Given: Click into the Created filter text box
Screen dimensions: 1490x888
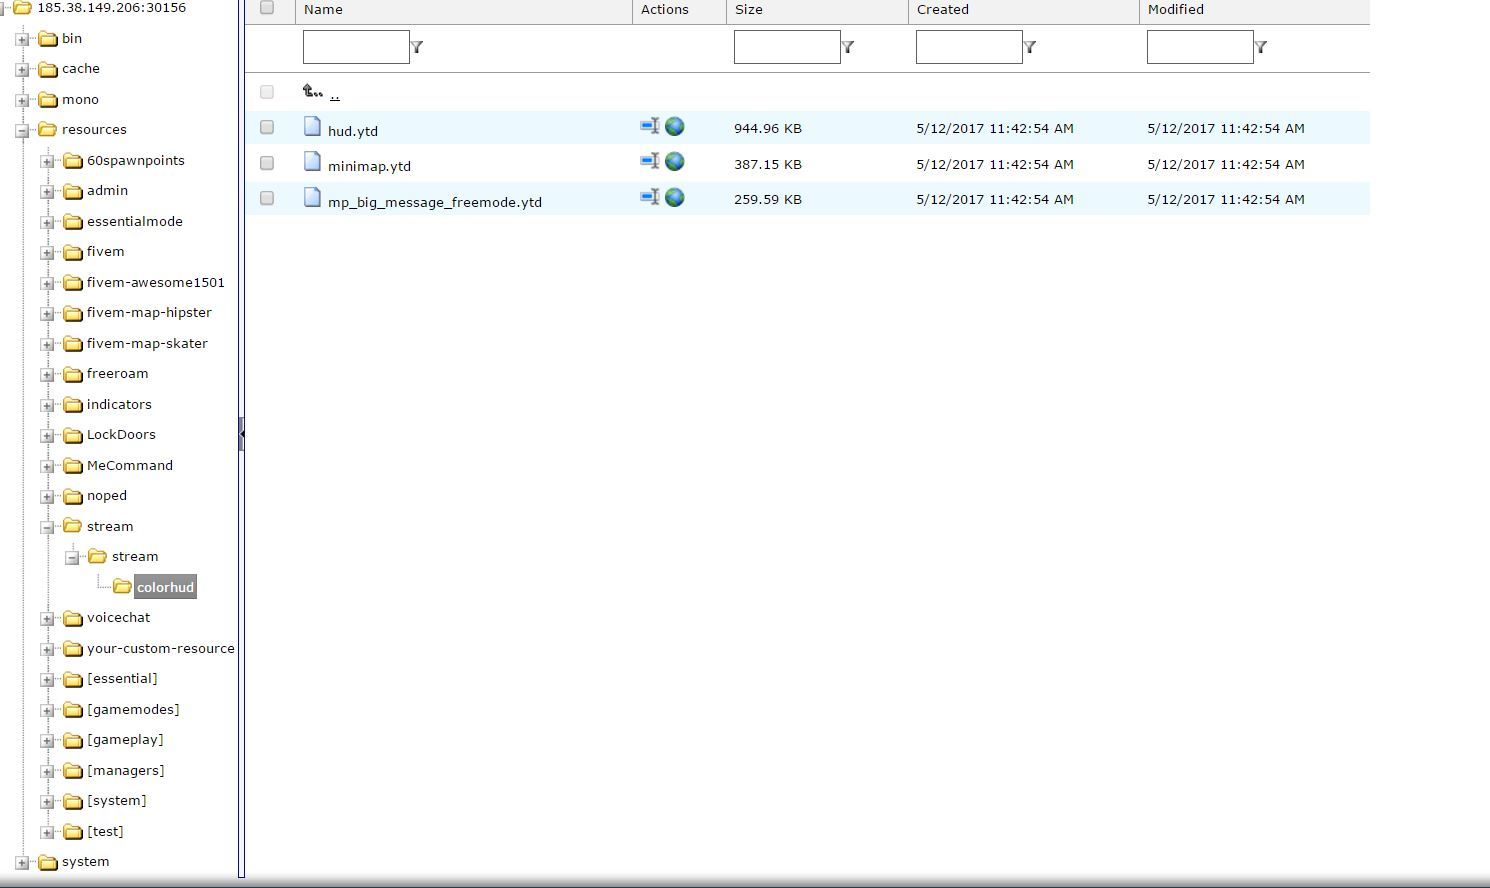Looking at the screenshot, I should 968,47.
